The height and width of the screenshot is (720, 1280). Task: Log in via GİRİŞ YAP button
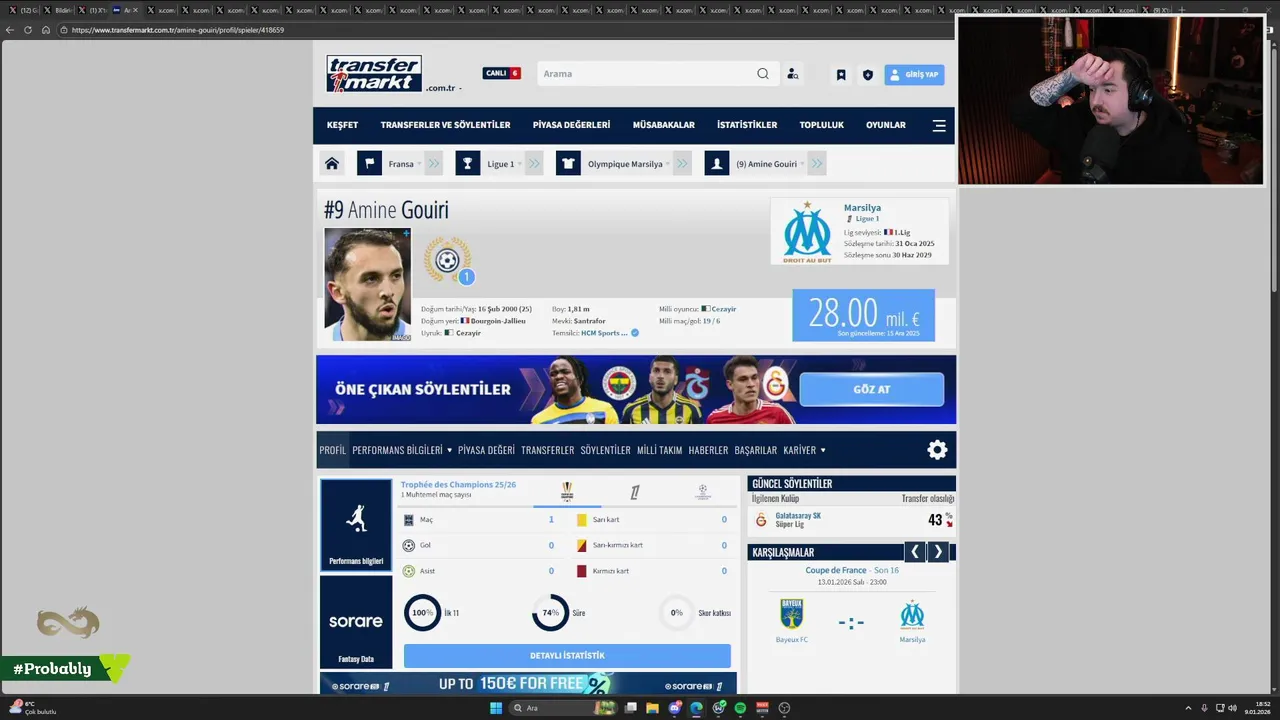(x=914, y=74)
